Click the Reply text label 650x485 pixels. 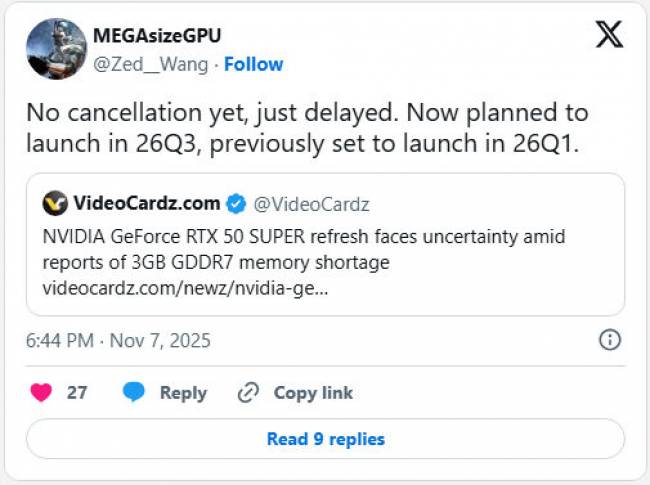(x=183, y=393)
